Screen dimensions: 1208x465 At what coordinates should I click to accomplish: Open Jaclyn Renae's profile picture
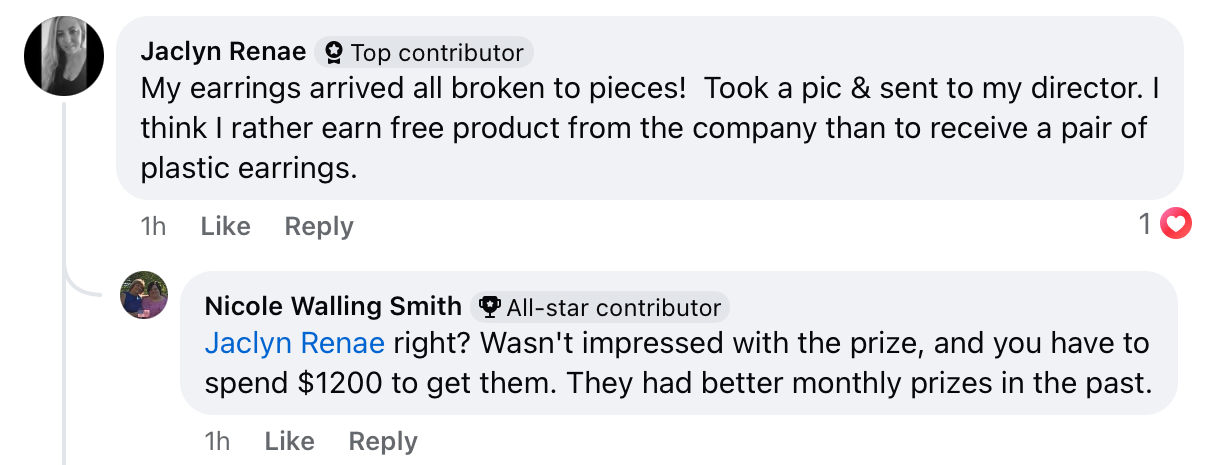click(63, 56)
